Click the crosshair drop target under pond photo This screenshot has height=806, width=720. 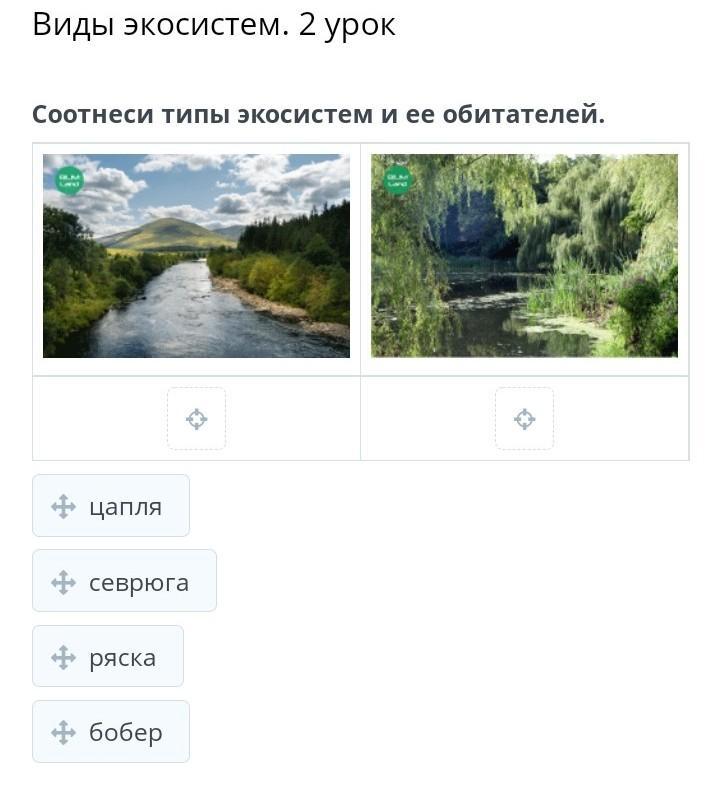(x=524, y=419)
